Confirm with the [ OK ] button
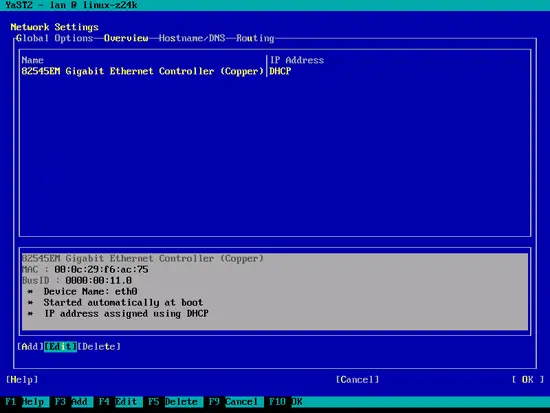550x413 pixels. coord(528,379)
